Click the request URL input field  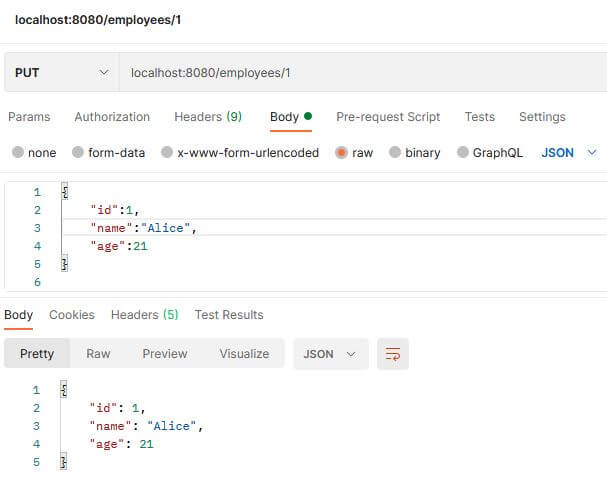(x=363, y=72)
